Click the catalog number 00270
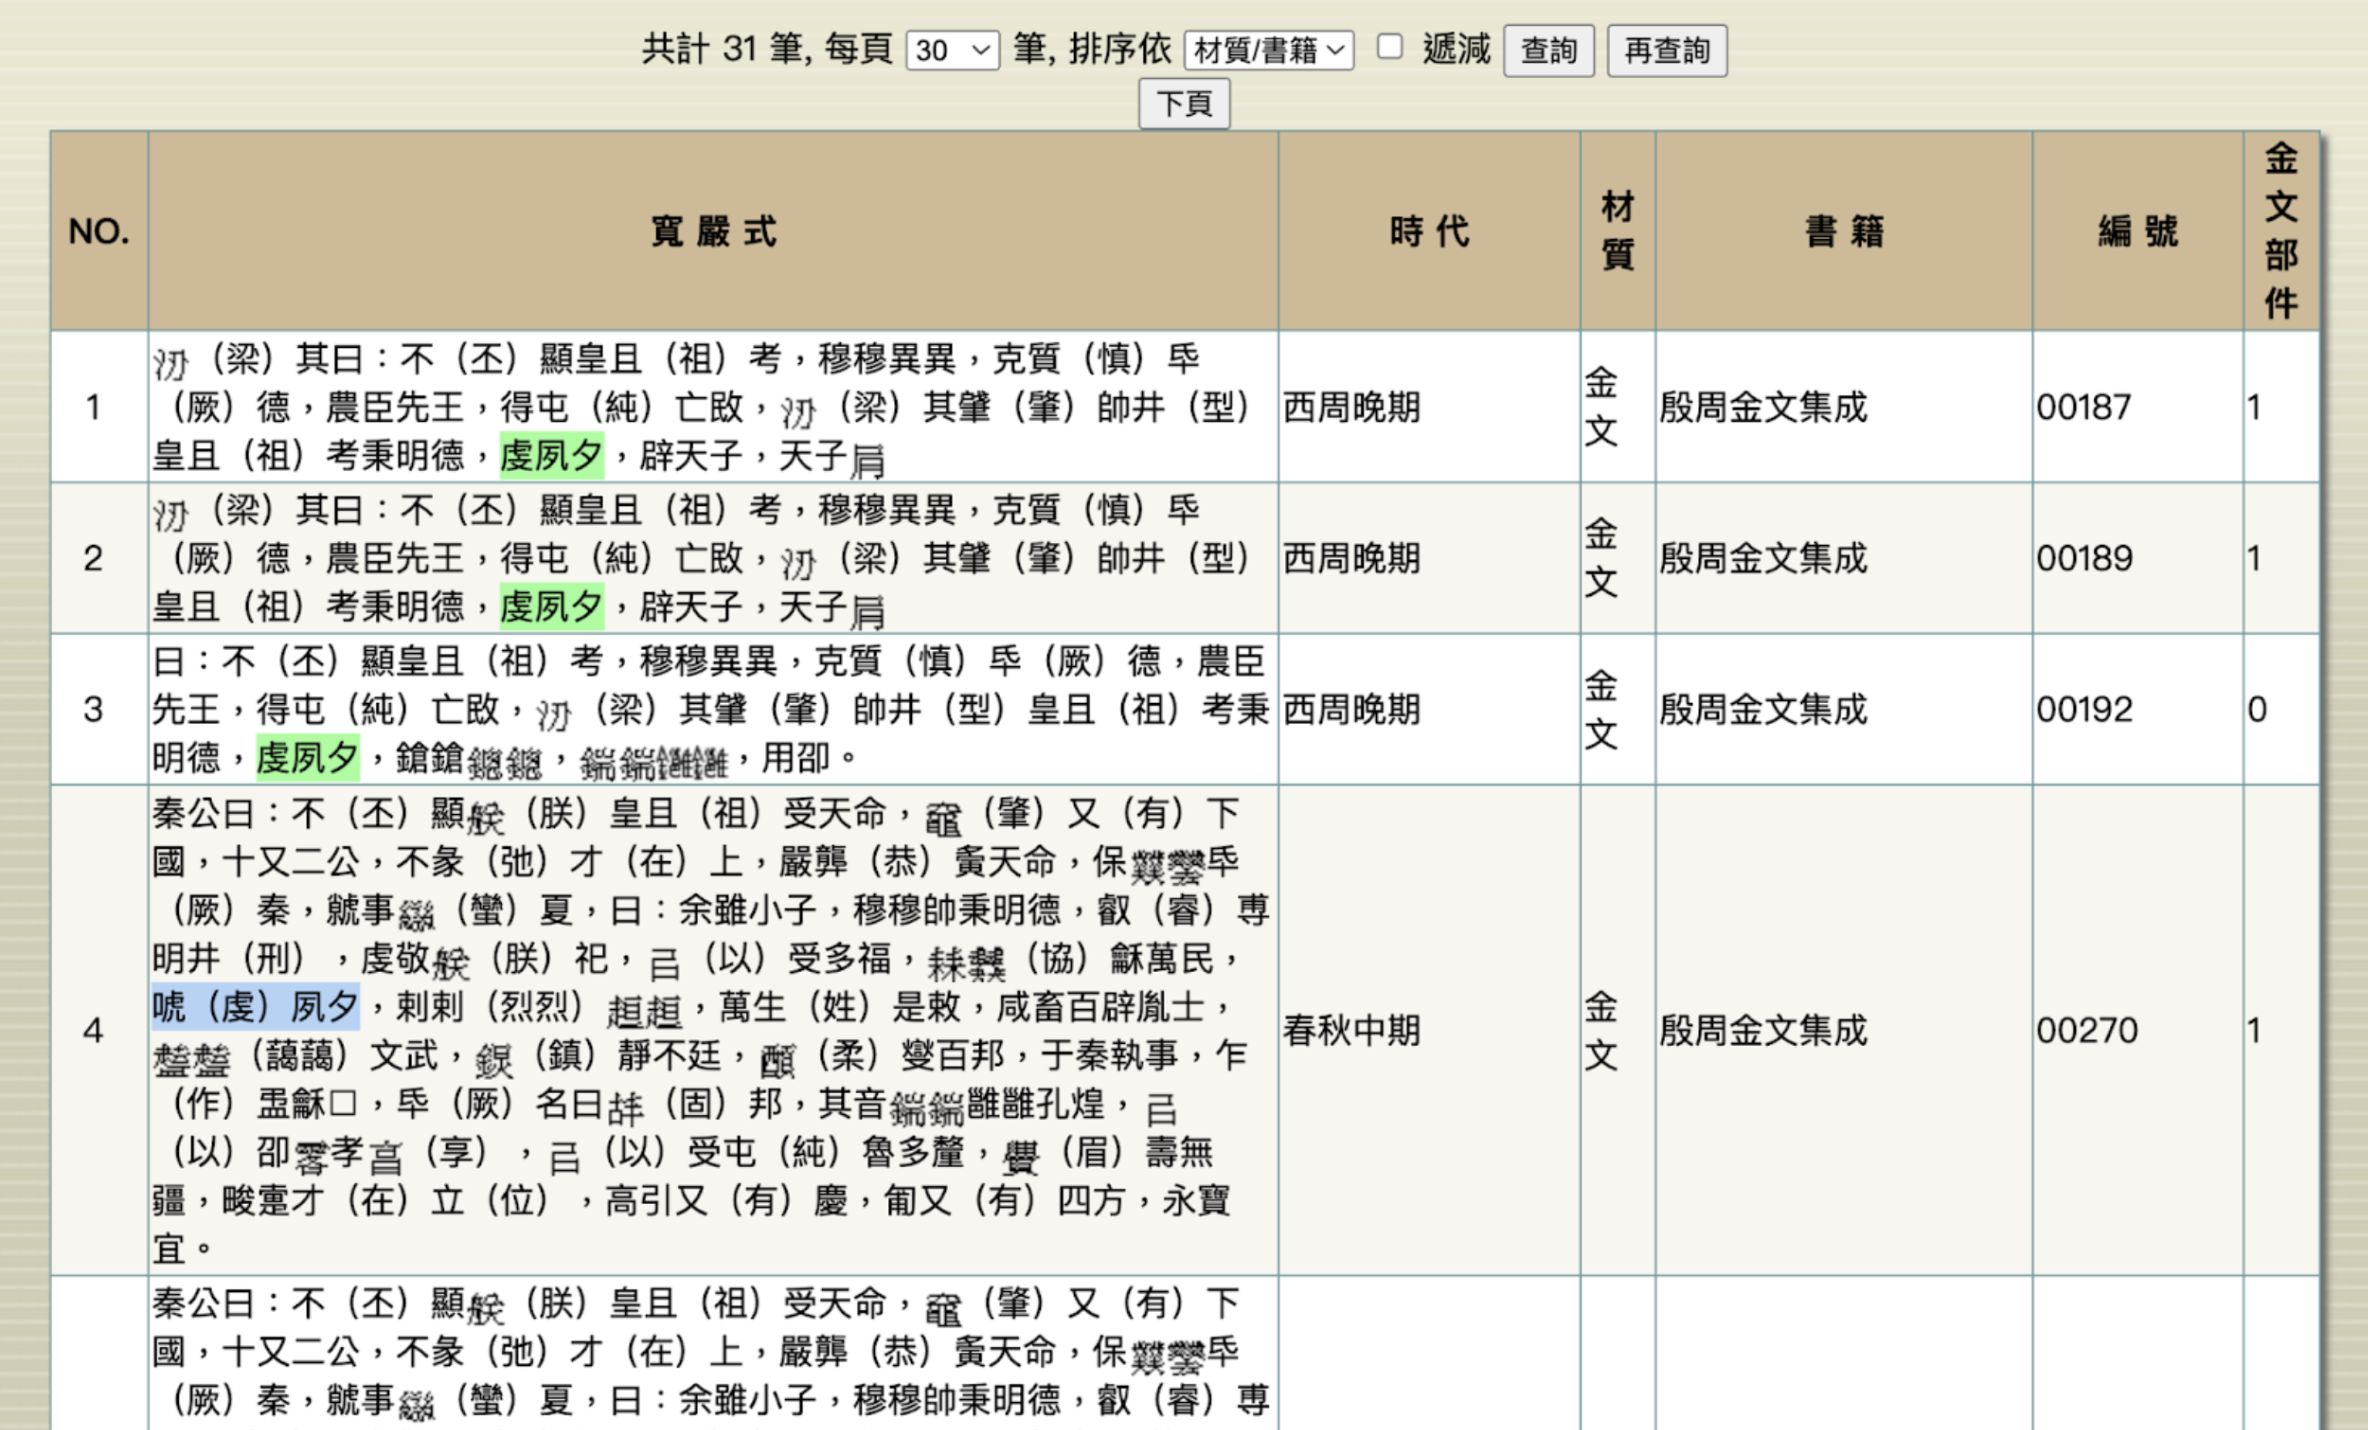The image size is (2368, 1430). (2086, 1030)
